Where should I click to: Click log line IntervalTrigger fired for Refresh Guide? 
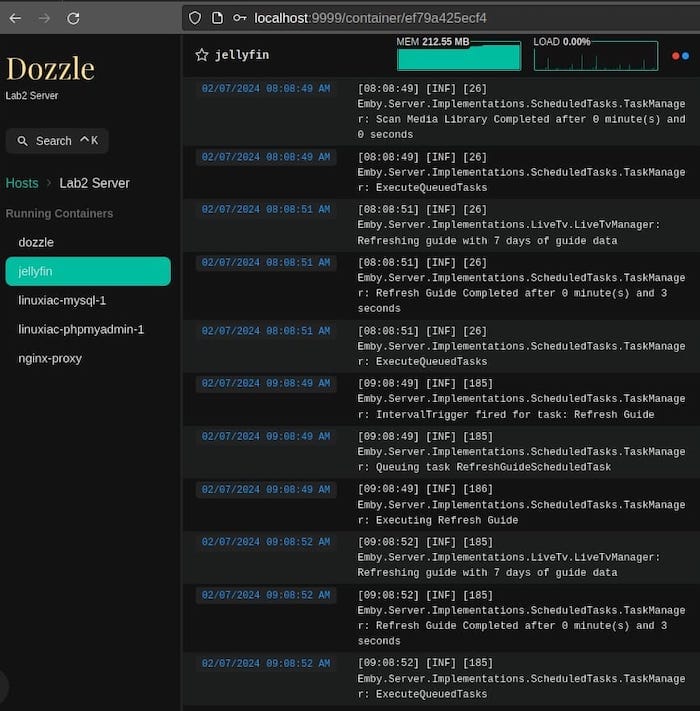click(x=521, y=399)
